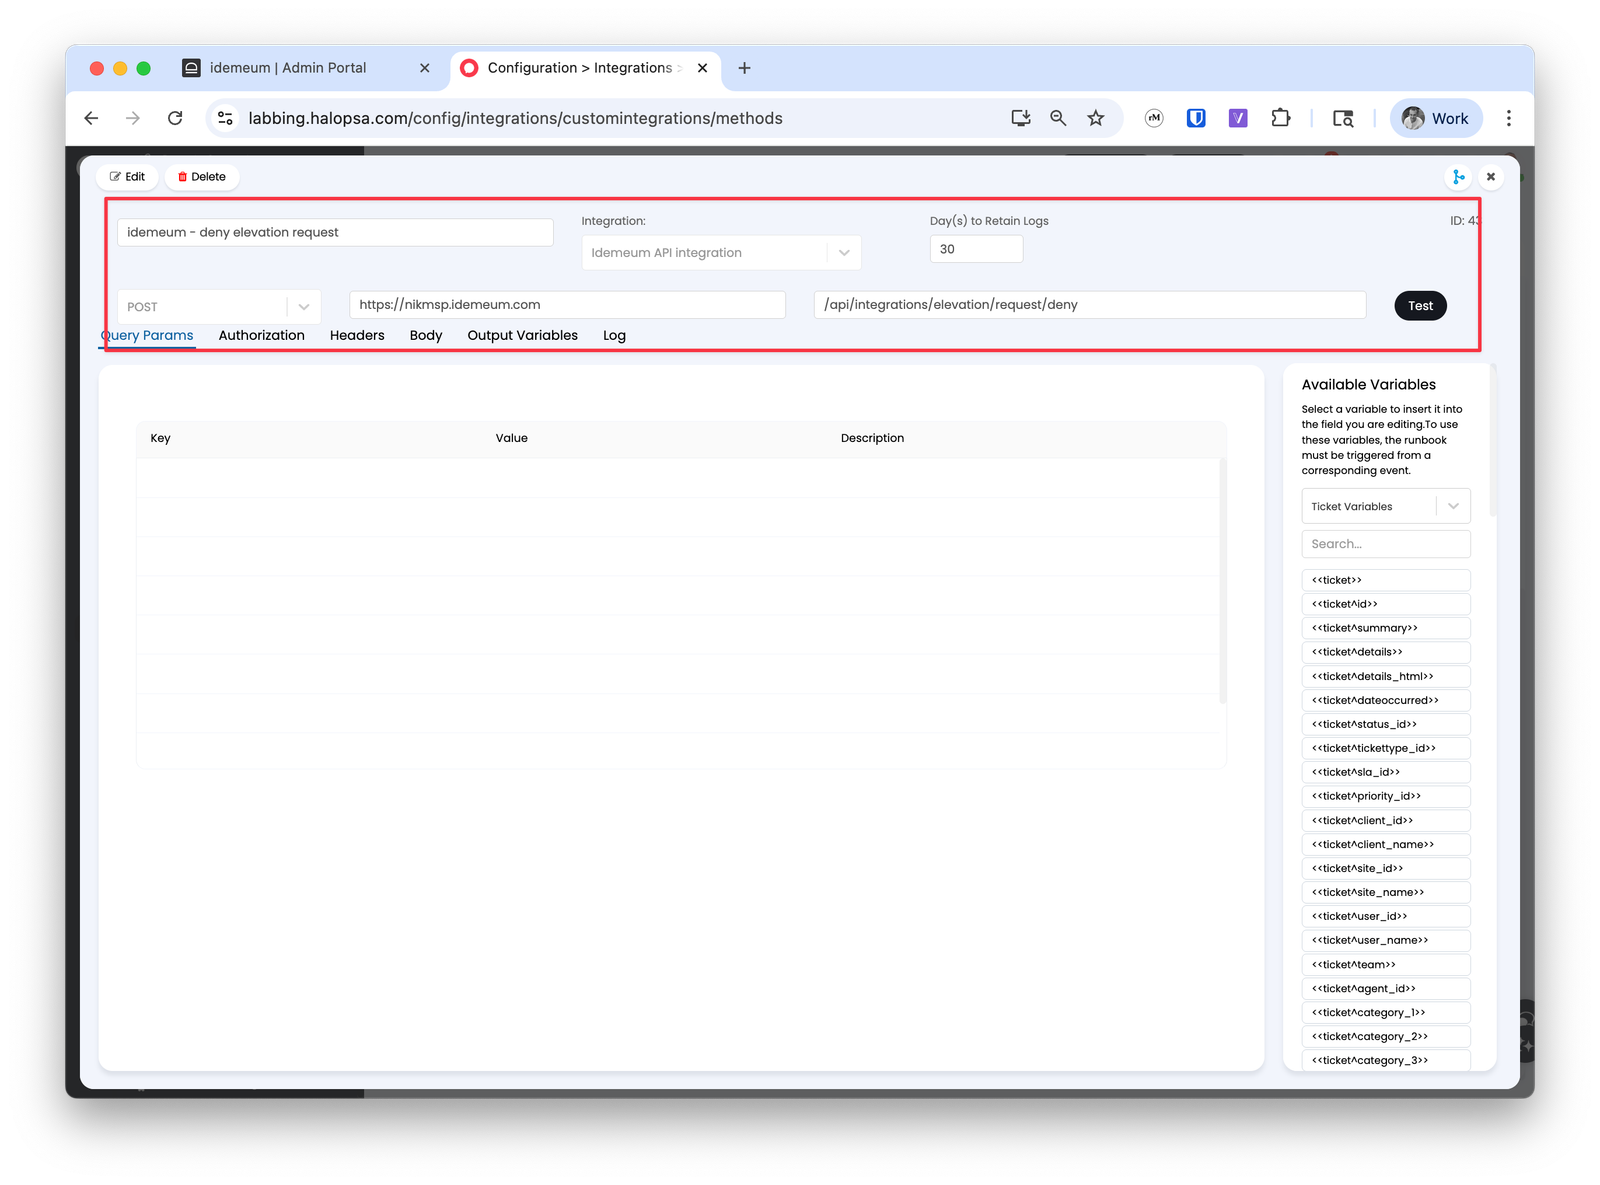The height and width of the screenshot is (1185, 1600).
Task: Open the Body tab
Action: [x=426, y=336]
